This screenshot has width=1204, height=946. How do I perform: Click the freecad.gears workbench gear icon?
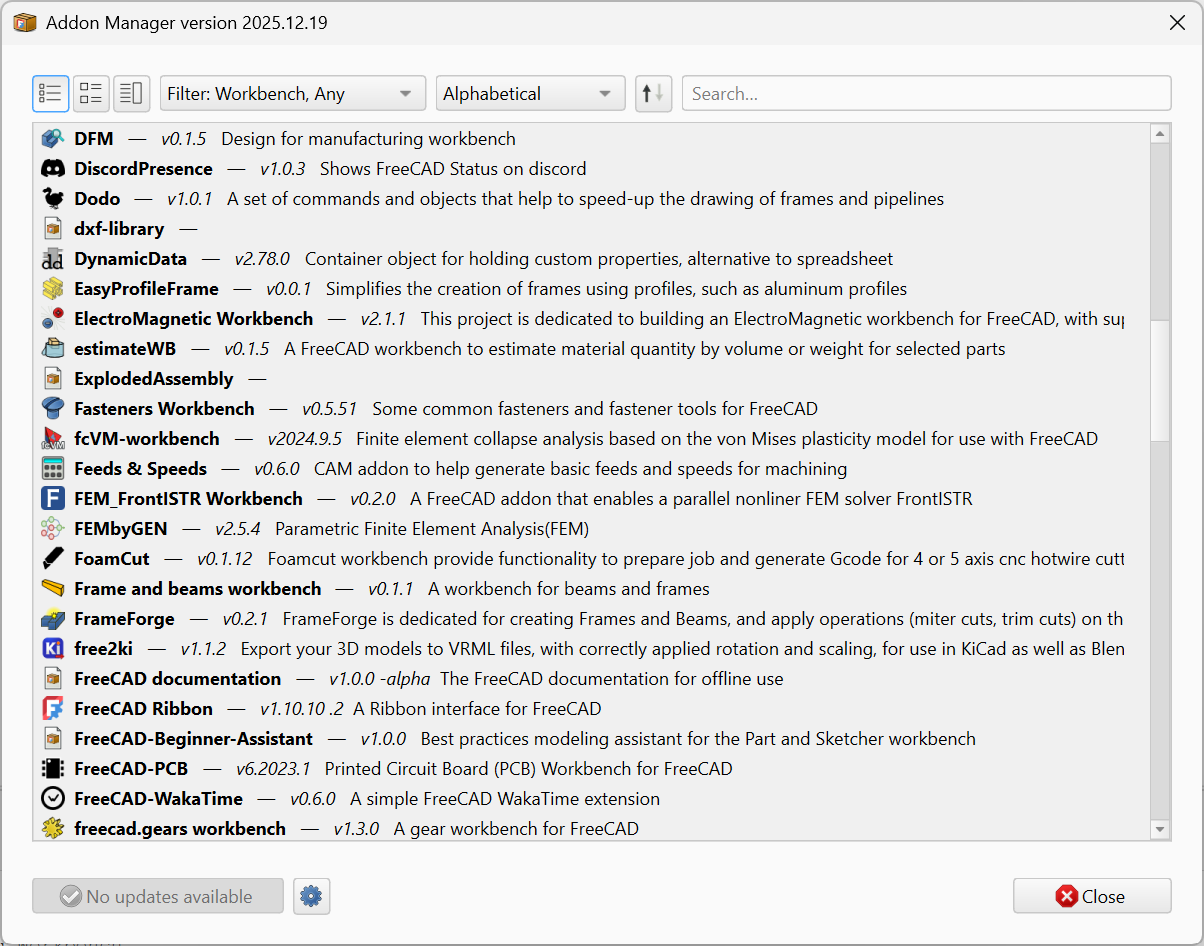tap(53, 829)
